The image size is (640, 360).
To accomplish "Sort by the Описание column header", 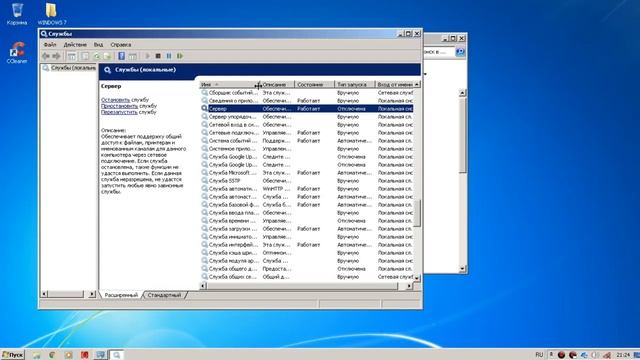I will click(x=277, y=84).
